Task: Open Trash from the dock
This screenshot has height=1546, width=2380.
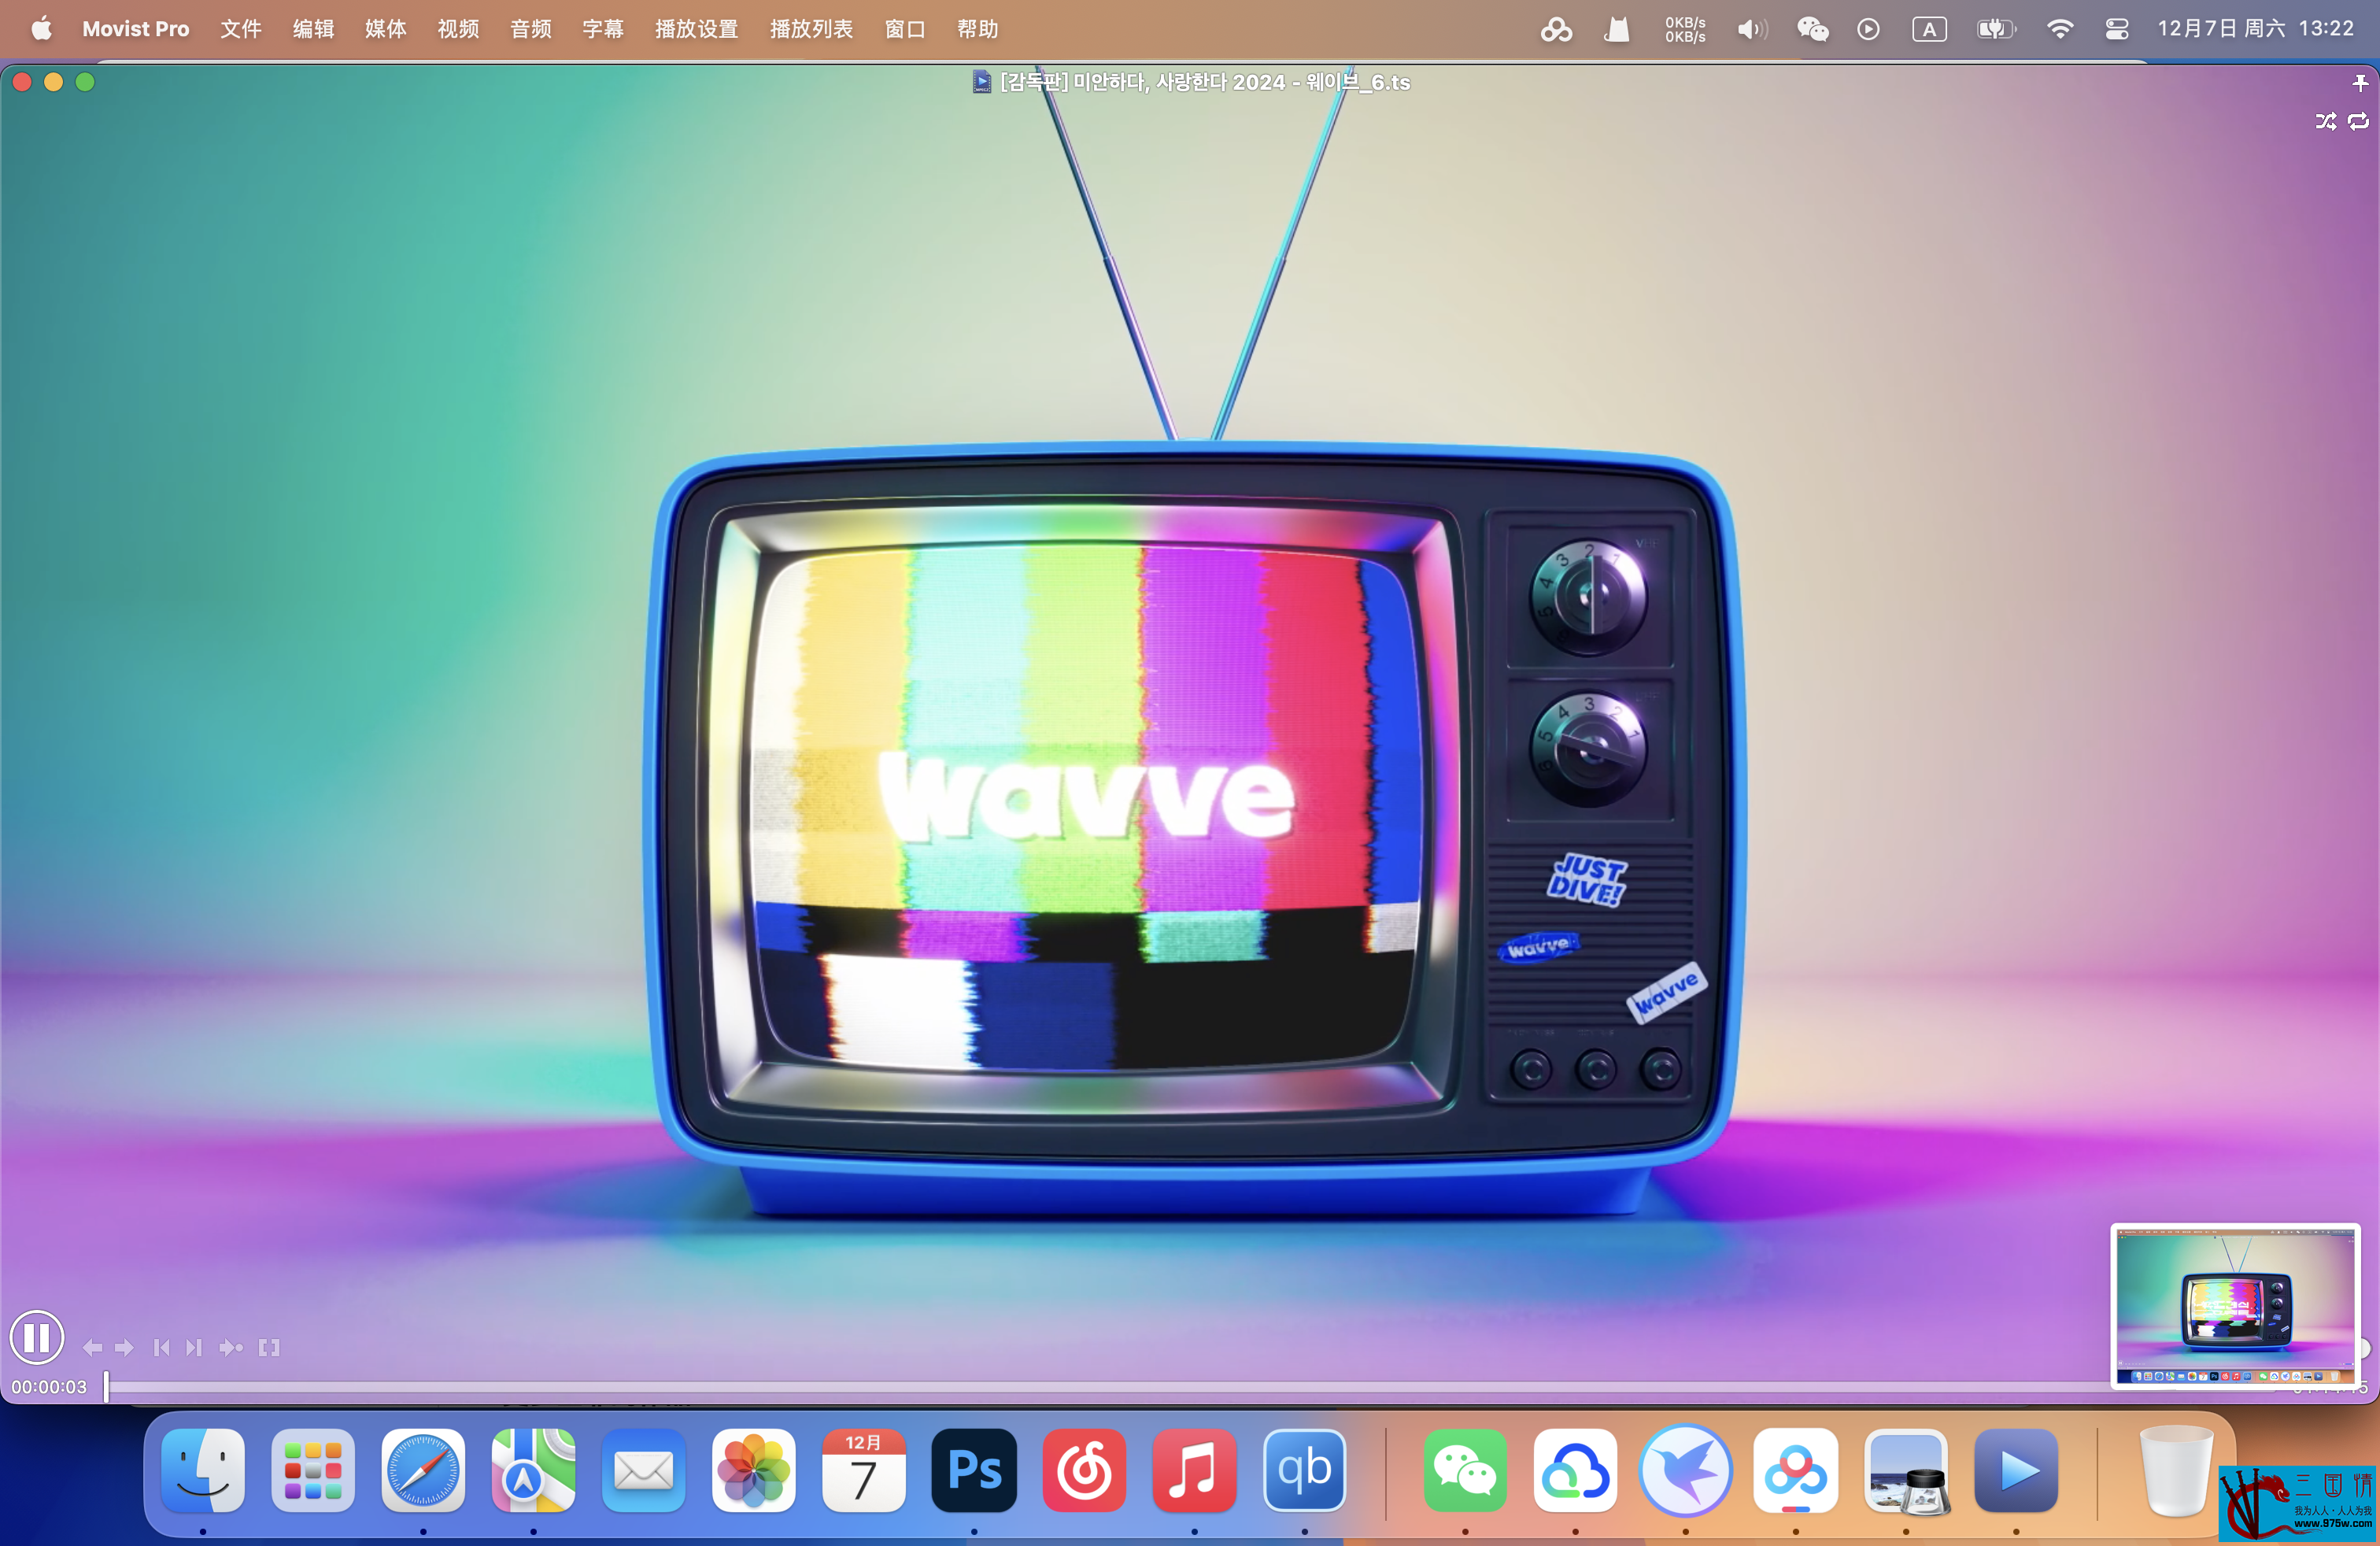Action: 2176,1470
